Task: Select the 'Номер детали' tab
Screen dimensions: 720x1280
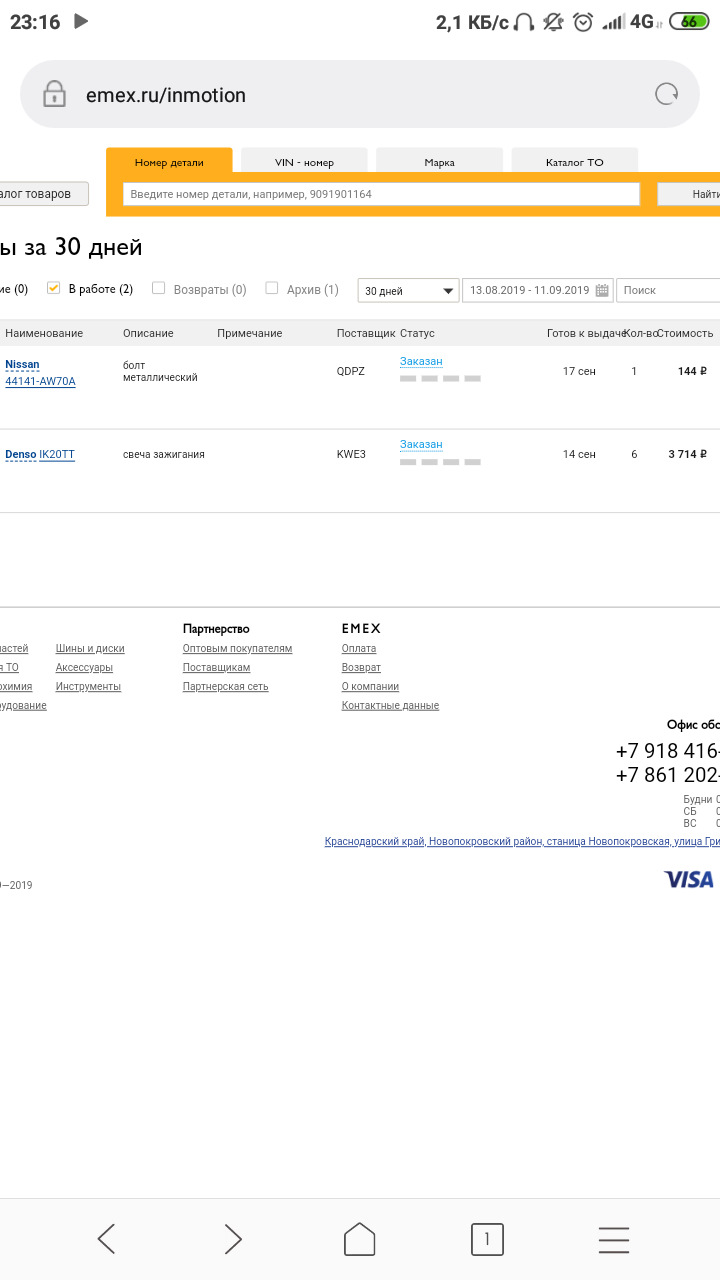Action: click(x=169, y=162)
